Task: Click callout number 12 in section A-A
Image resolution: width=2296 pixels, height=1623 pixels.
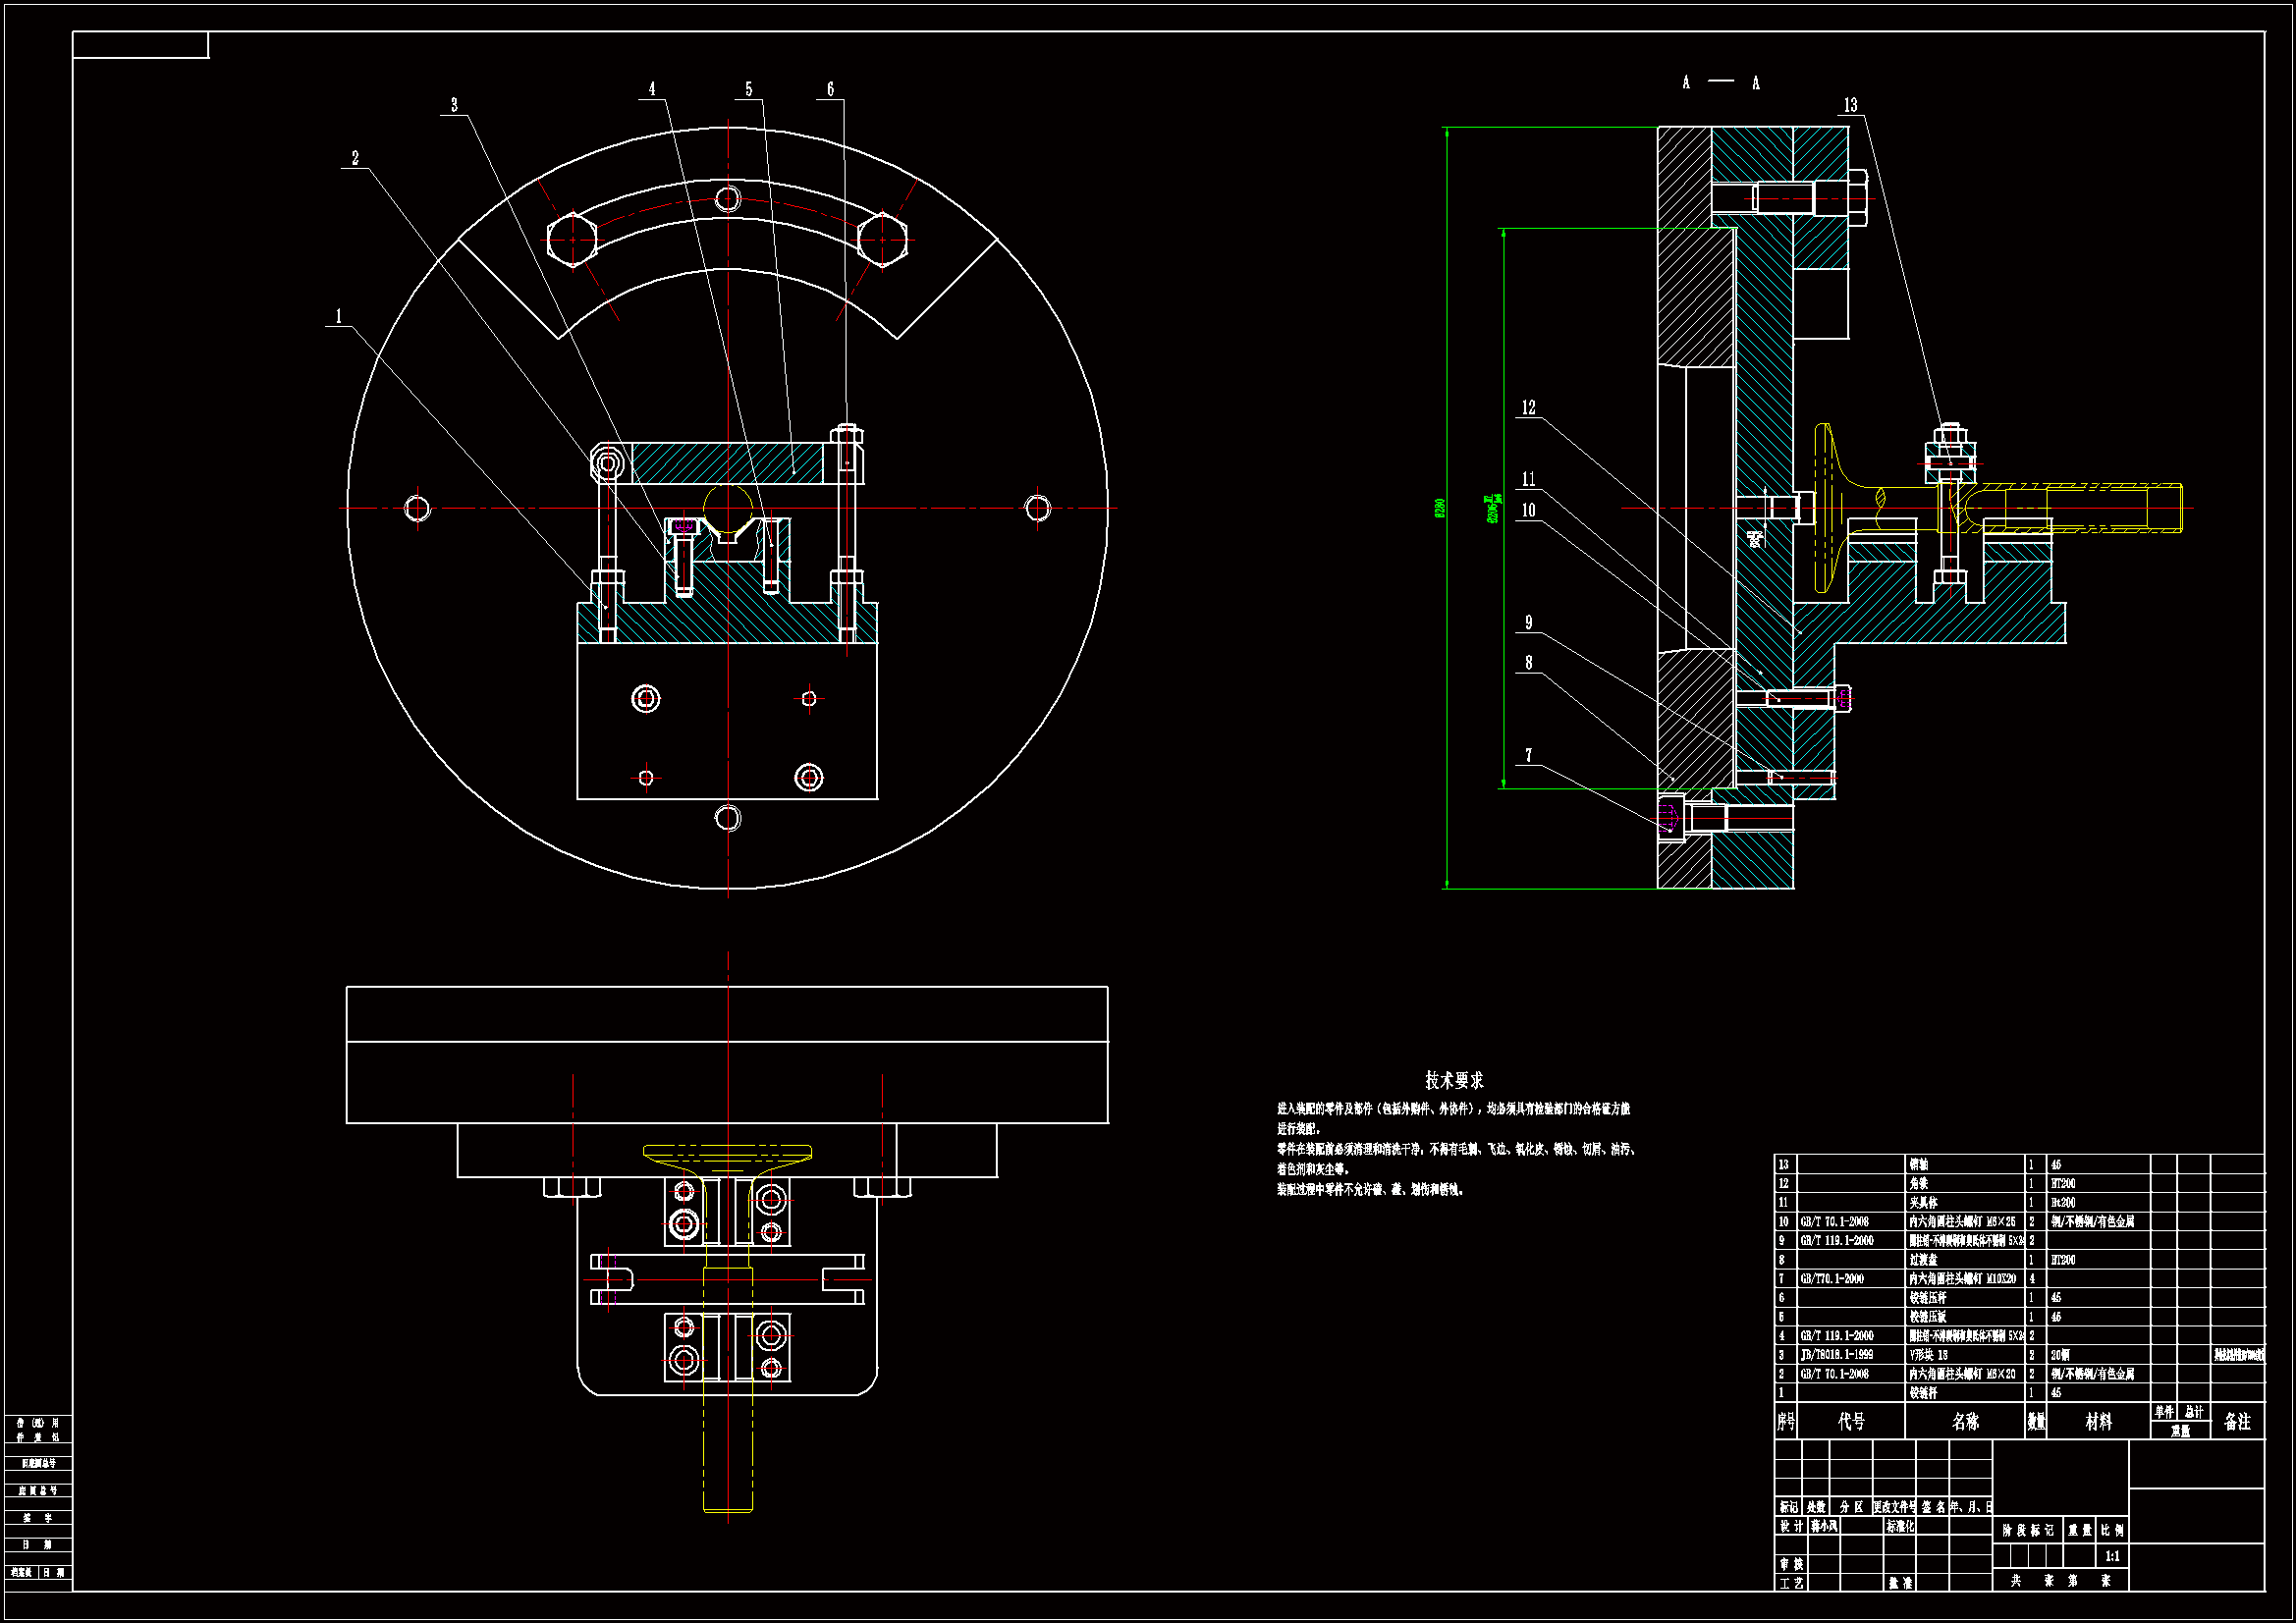Action: pos(1528,407)
